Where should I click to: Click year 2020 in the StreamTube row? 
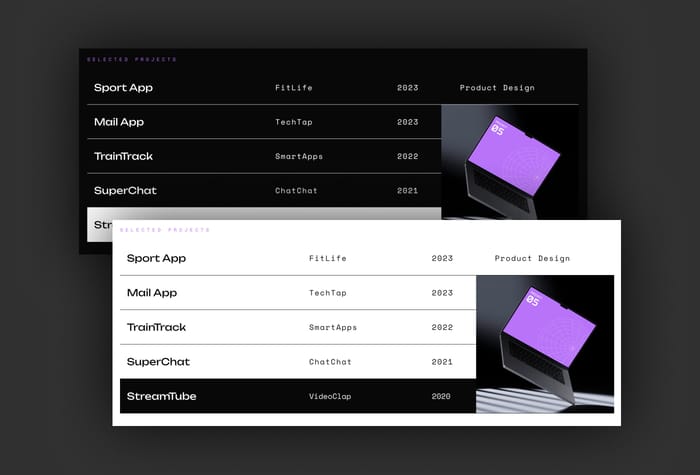point(441,396)
